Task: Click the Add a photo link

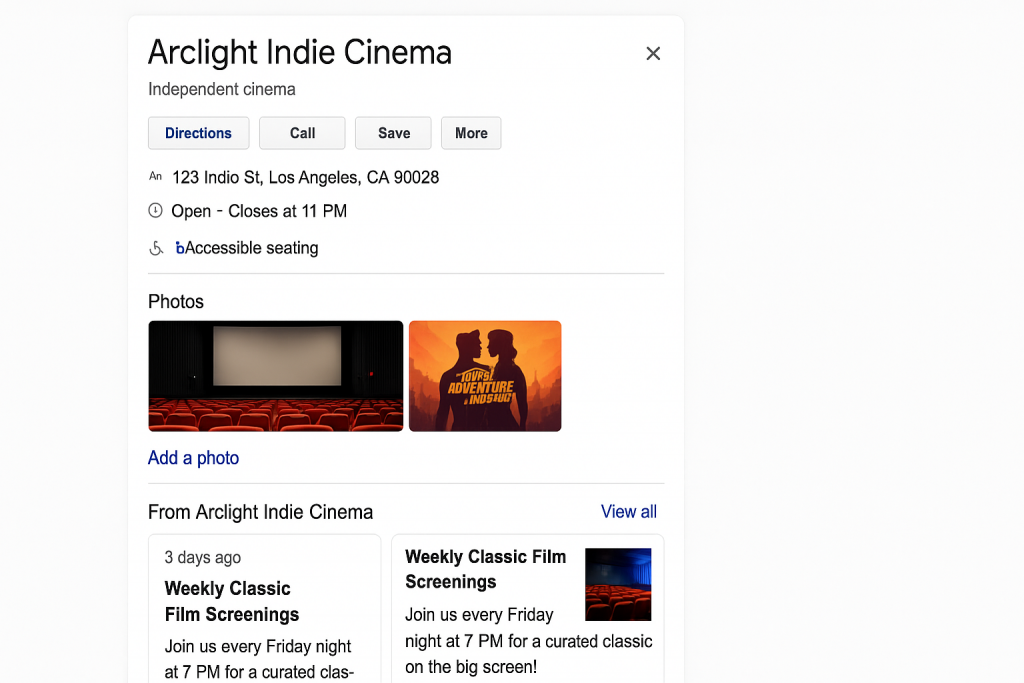Action: [193, 458]
